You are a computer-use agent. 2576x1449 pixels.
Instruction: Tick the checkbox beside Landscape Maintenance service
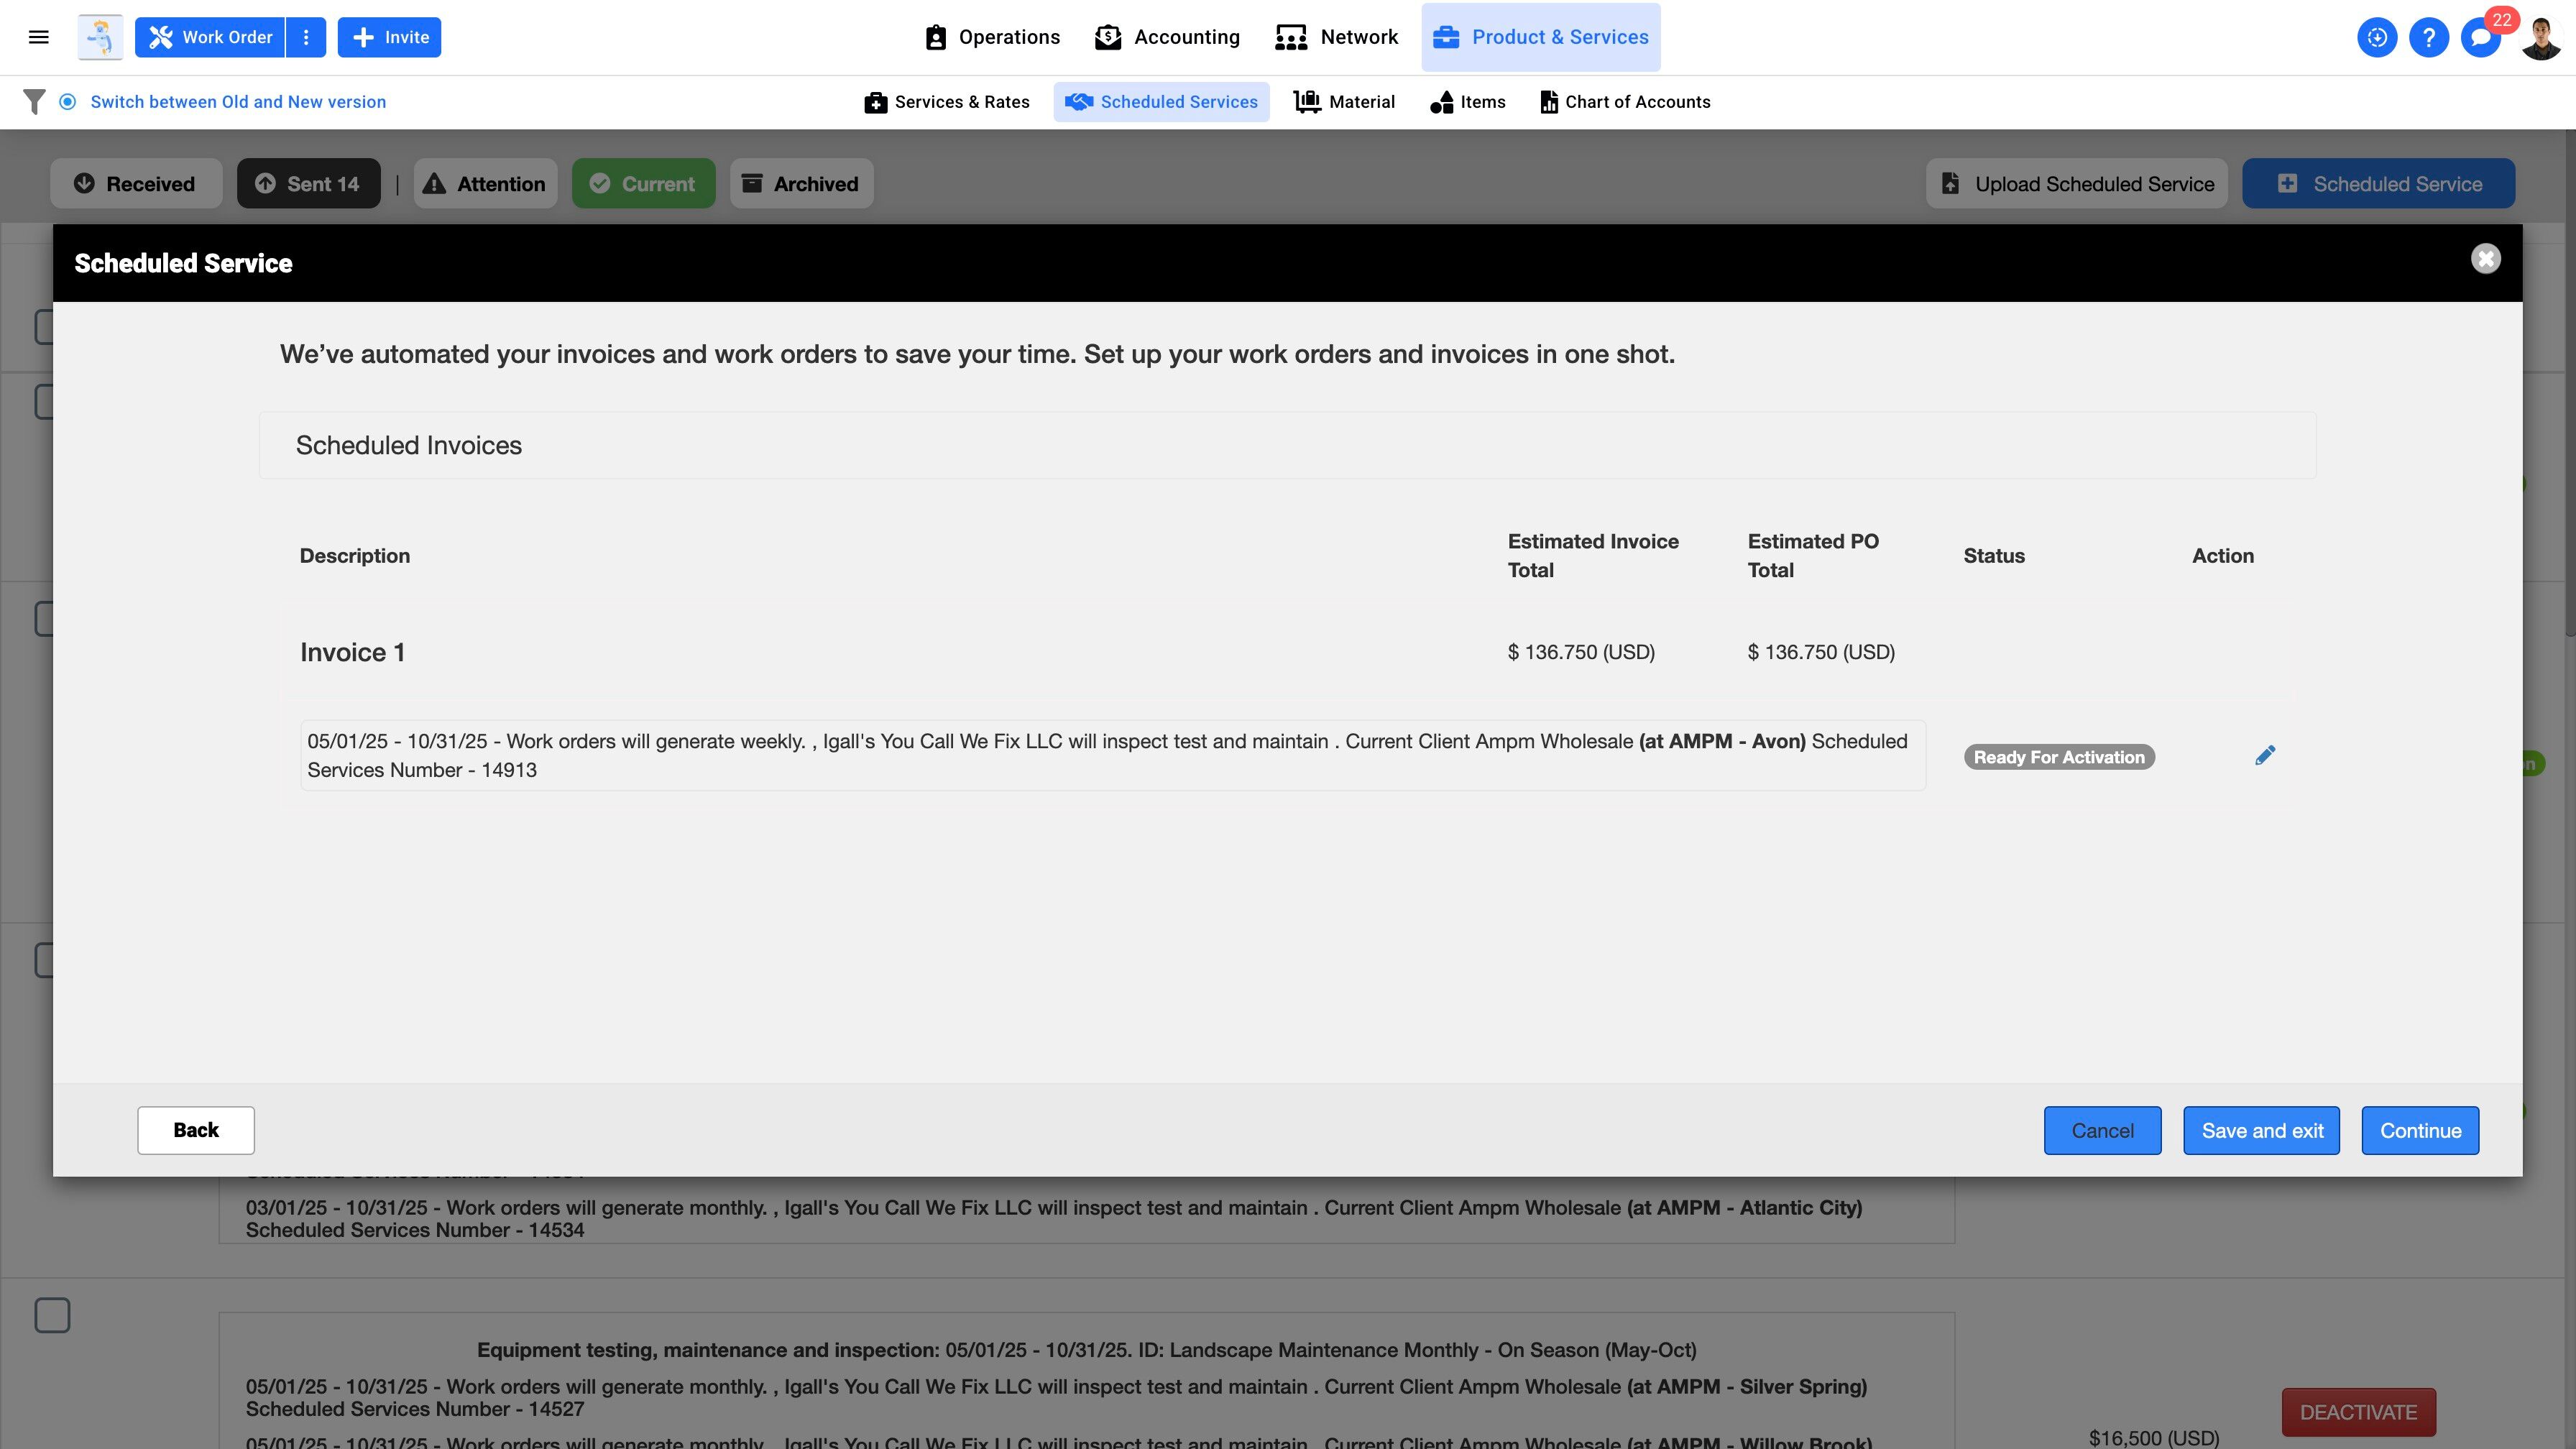click(x=52, y=1315)
